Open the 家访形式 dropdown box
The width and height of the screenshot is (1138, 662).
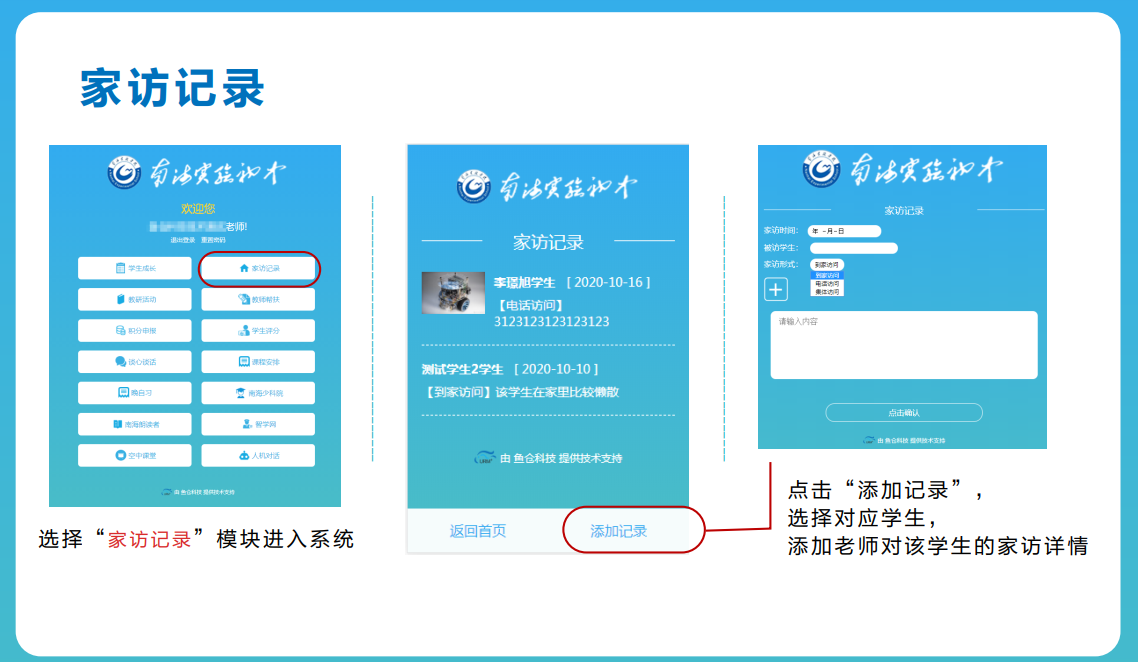click(827, 265)
